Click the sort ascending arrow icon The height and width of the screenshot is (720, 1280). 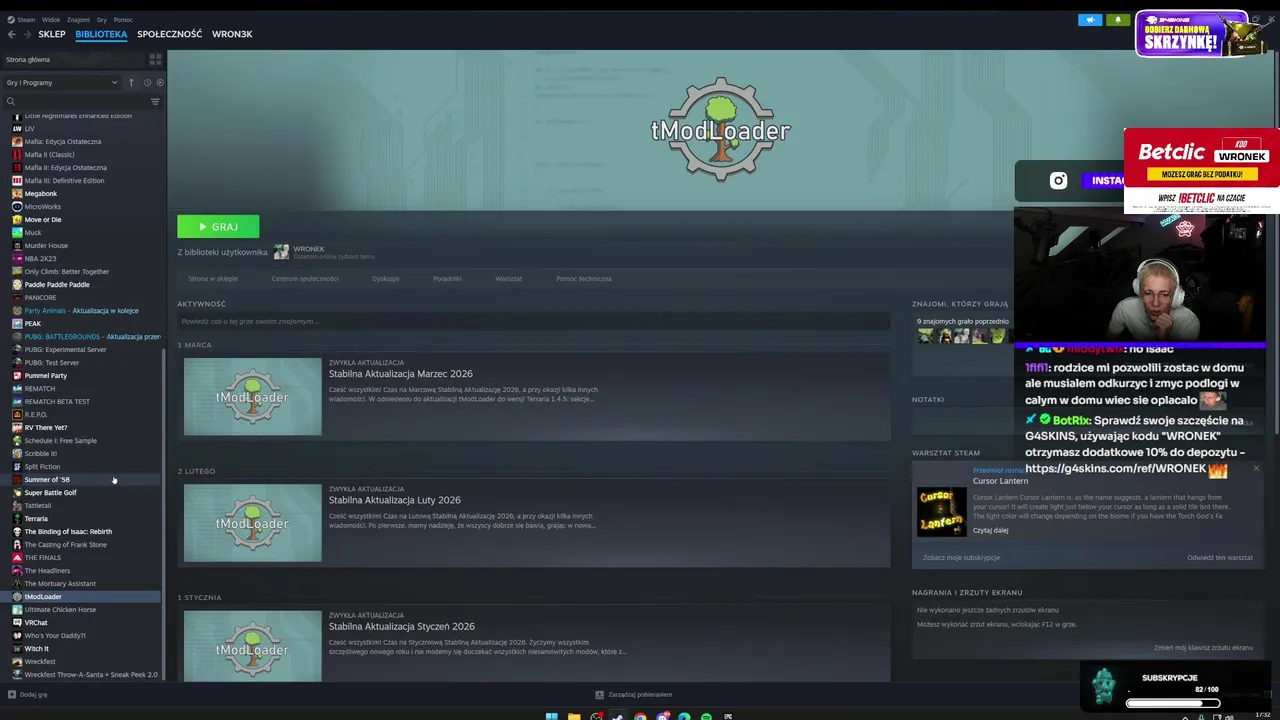point(131,82)
